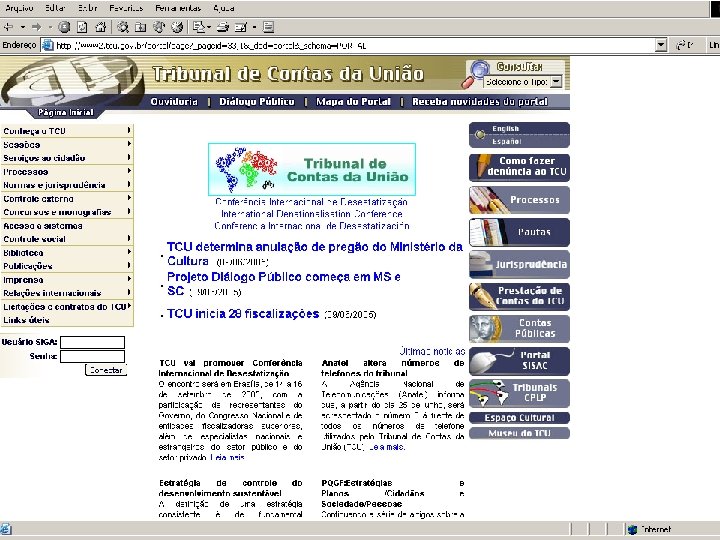
Task: Click the Ouvidoria header link
Action: pyautogui.click(x=174, y=101)
